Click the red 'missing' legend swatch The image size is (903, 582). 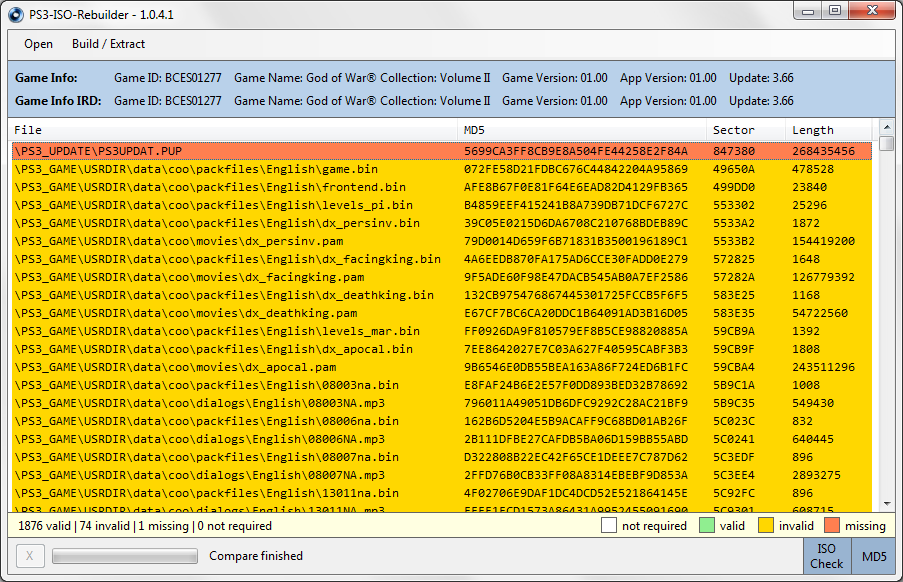[x=831, y=525]
